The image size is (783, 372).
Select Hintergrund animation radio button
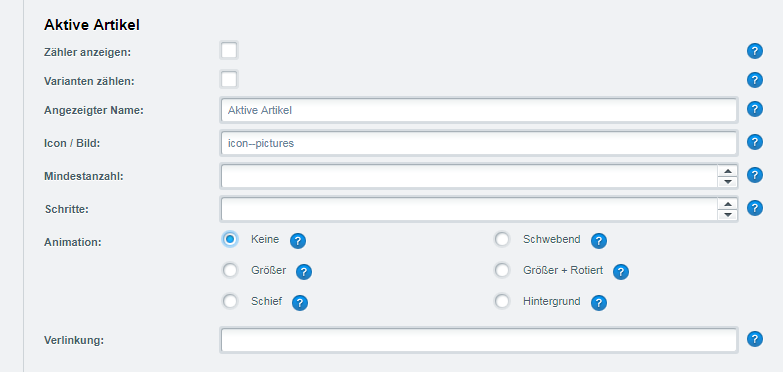[x=502, y=302]
